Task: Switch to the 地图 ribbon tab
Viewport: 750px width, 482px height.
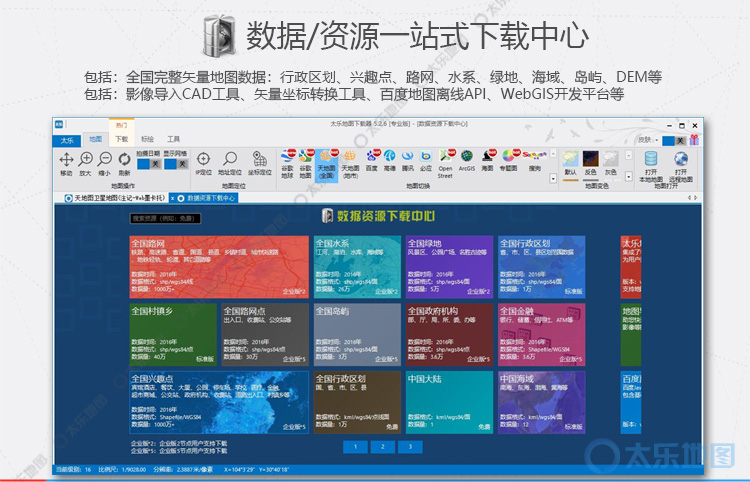Action: pyautogui.click(x=96, y=139)
